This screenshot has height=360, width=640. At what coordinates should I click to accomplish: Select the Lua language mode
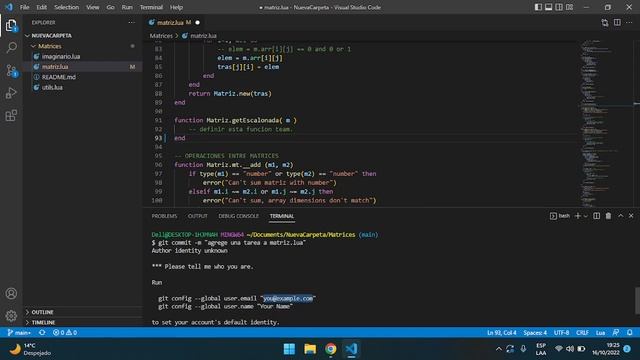[600, 333]
